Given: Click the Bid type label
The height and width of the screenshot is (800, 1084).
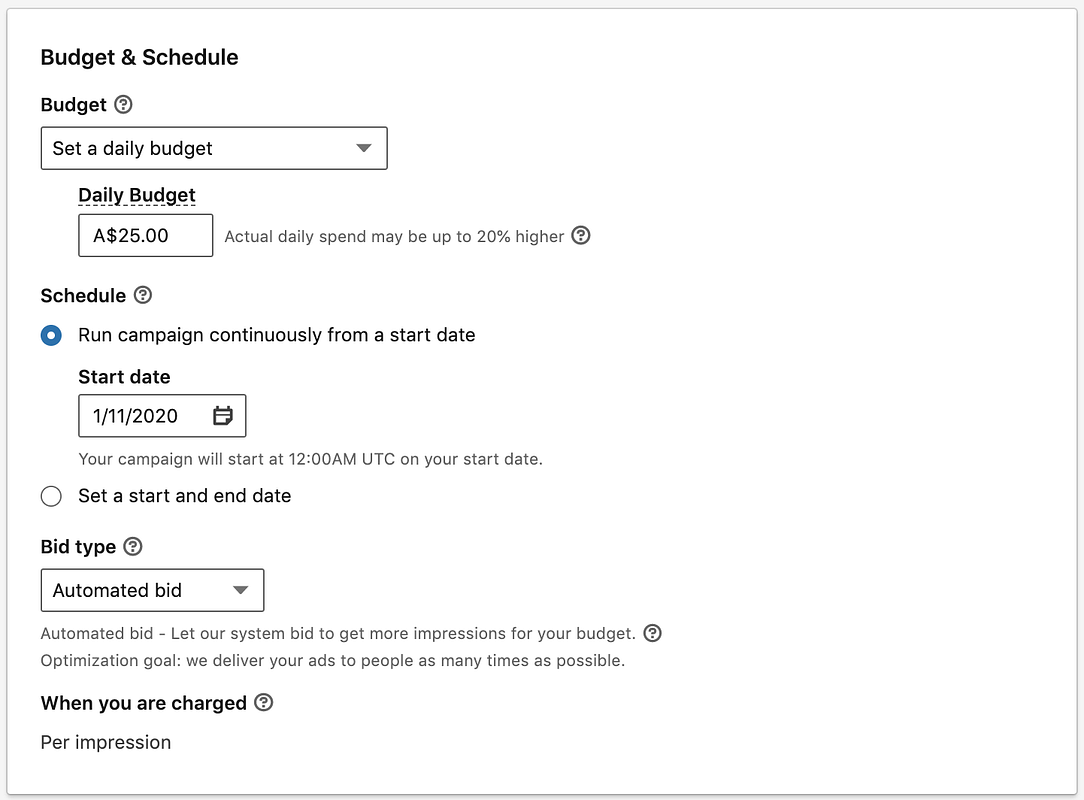Looking at the screenshot, I should pyautogui.click(x=78, y=547).
